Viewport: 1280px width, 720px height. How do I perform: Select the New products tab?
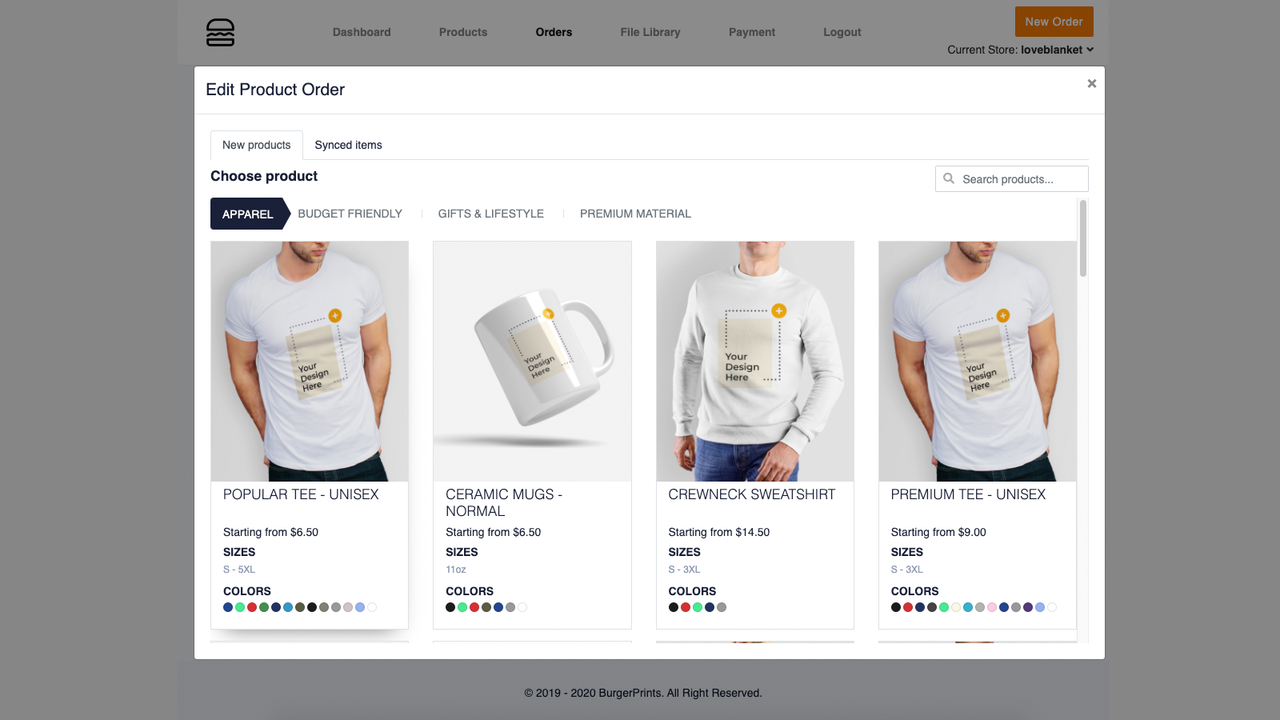256,144
